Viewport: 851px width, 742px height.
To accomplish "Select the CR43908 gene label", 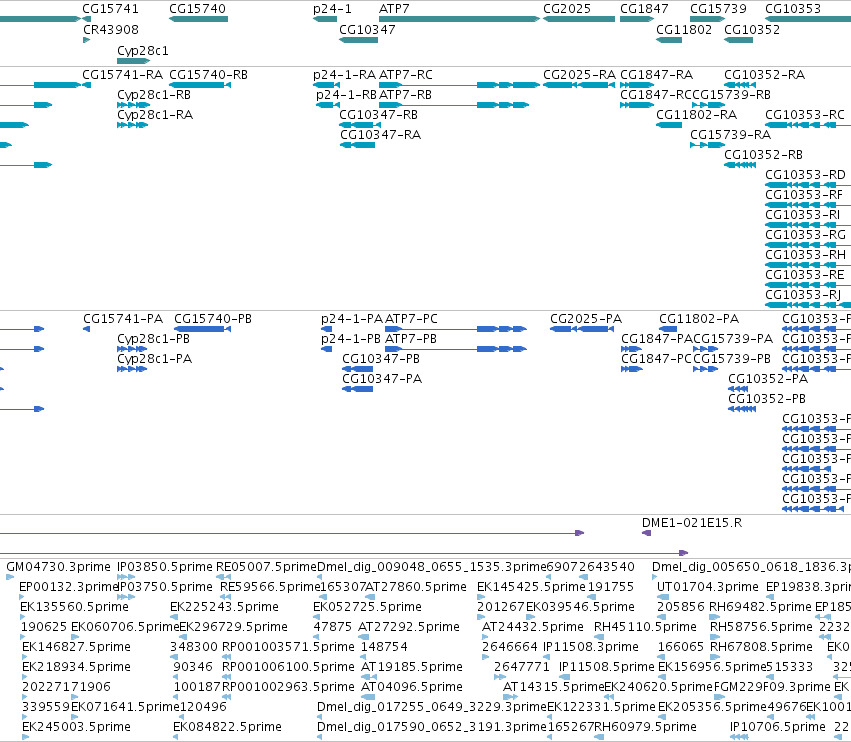I will pos(111,30).
